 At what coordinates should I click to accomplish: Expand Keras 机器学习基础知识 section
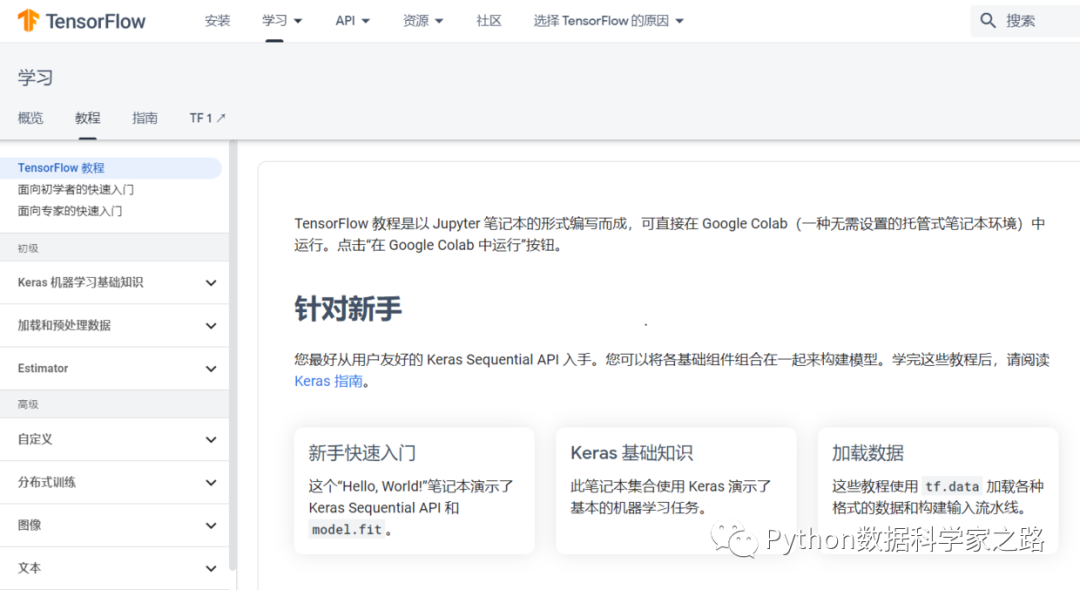(x=114, y=282)
